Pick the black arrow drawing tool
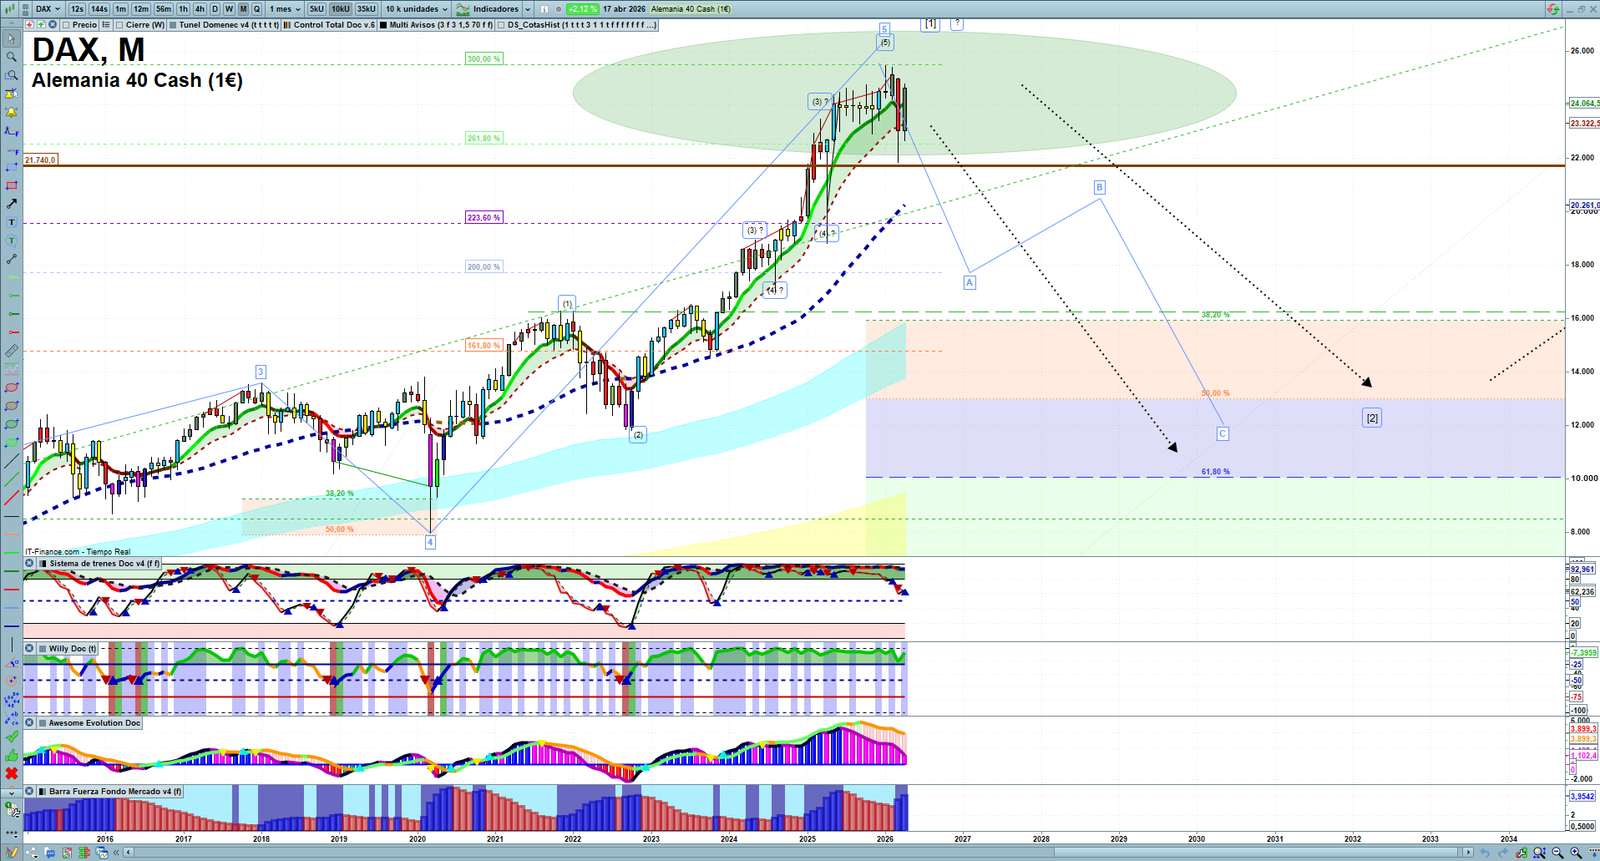Viewport: 1600px width, 861px height. coord(11,204)
